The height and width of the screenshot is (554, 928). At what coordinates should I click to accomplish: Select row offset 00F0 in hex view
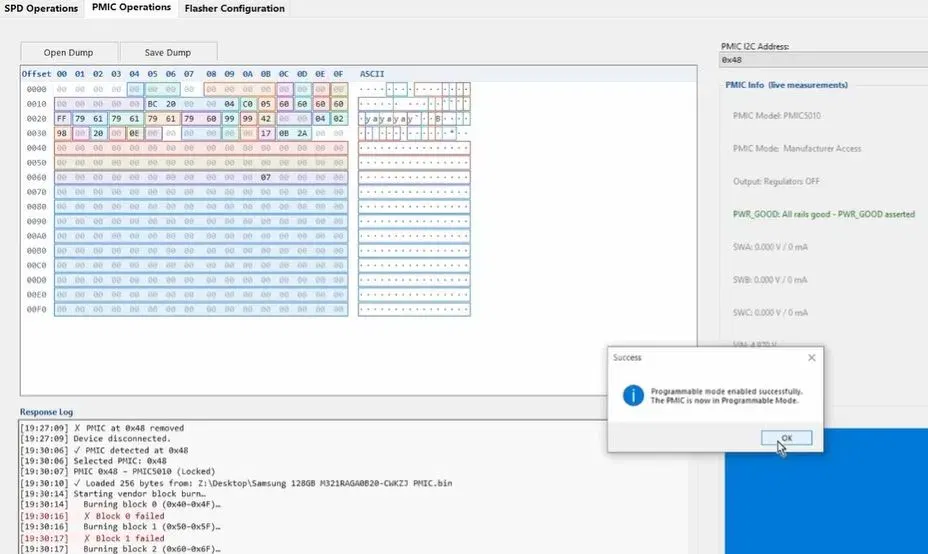[x=36, y=309]
